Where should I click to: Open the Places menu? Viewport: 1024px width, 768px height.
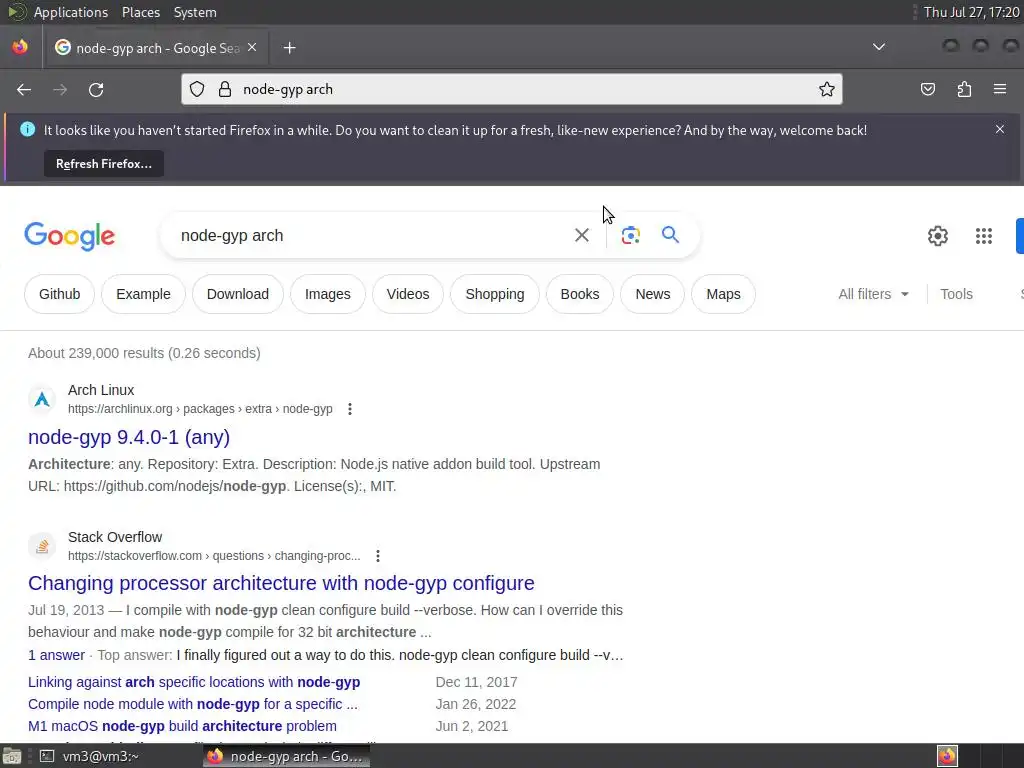[140, 12]
